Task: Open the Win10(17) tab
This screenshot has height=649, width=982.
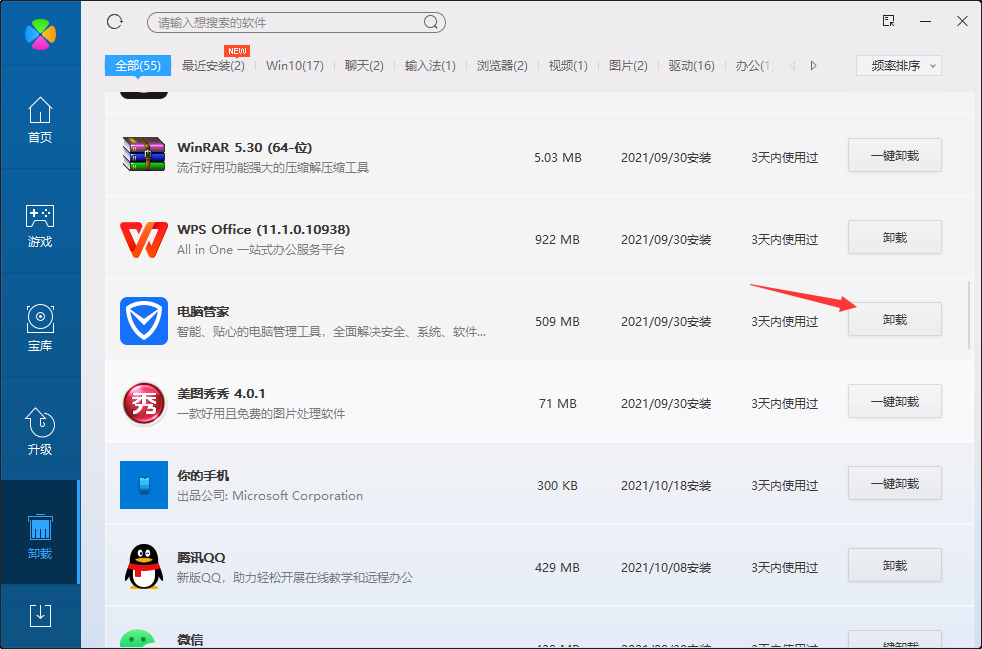Action: click(x=294, y=66)
